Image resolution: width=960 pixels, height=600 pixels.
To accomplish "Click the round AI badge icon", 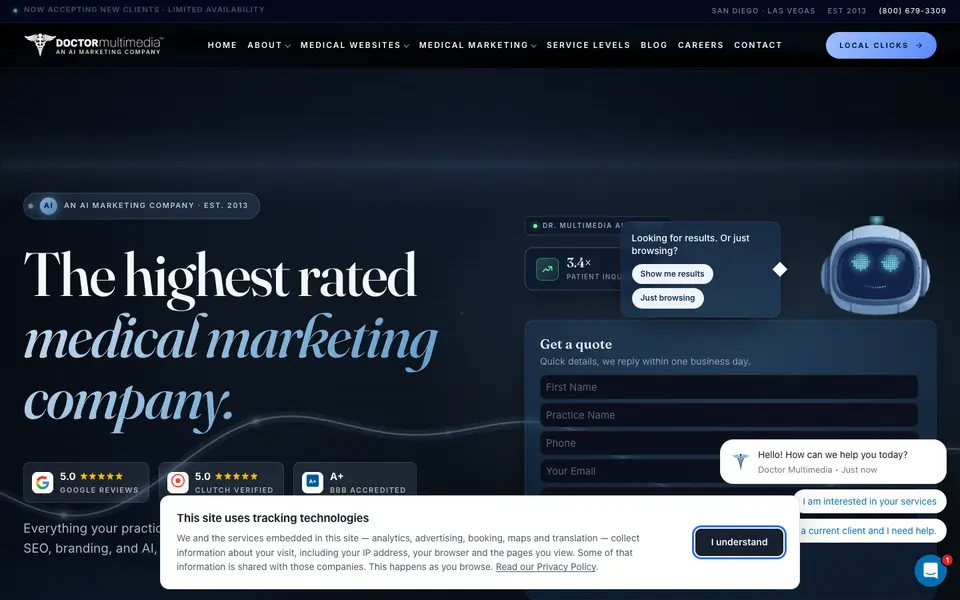I will point(48,206).
